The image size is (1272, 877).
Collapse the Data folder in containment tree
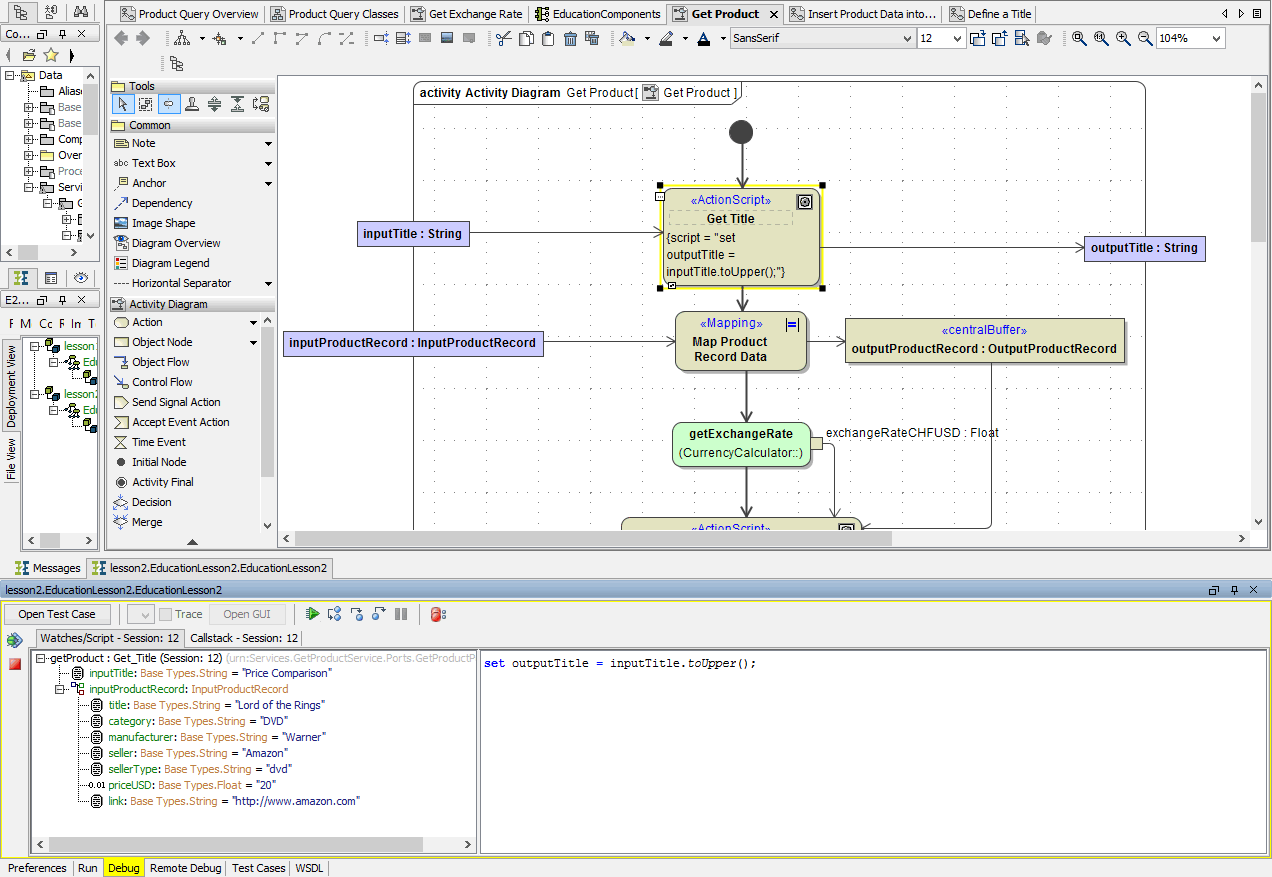(10, 75)
